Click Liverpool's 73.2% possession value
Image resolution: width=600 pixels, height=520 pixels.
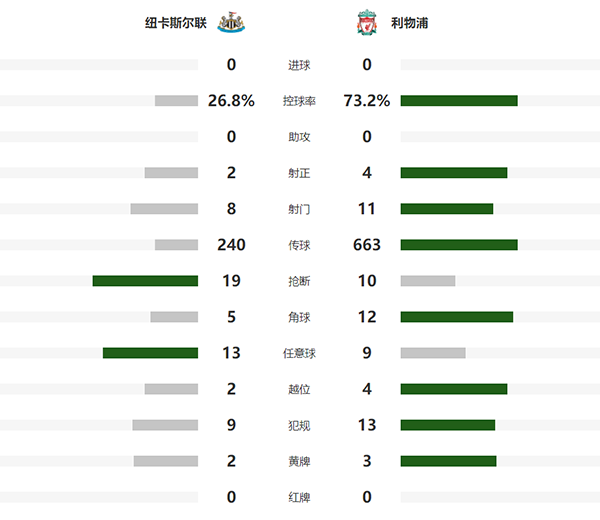click(367, 101)
